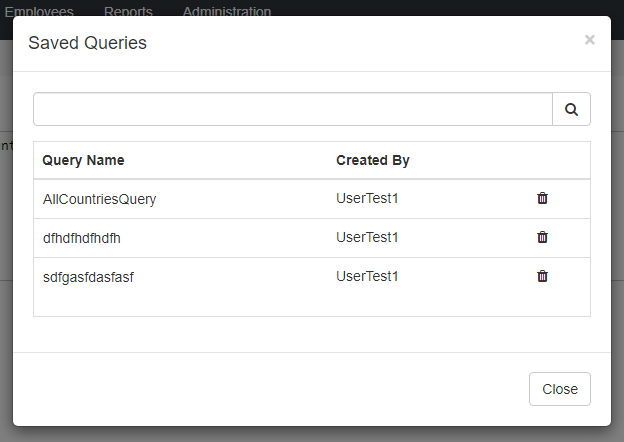Go to the Administration menu item
This screenshot has width=624, height=442.
click(226, 11)
